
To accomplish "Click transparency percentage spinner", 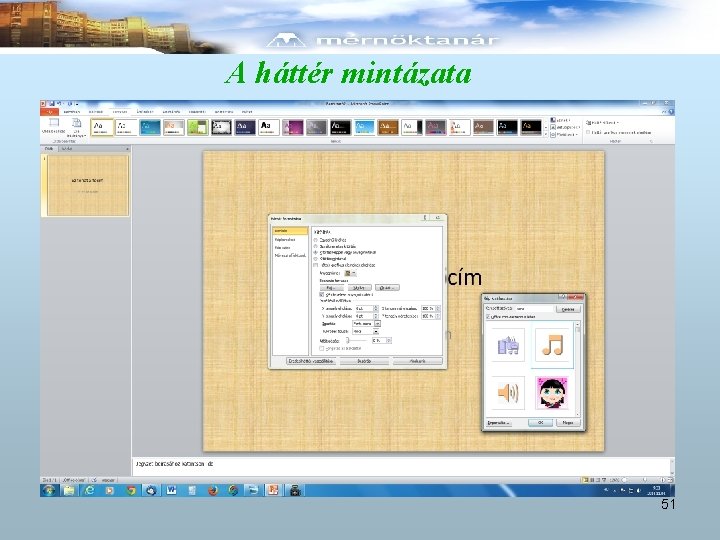I will 389,340.
